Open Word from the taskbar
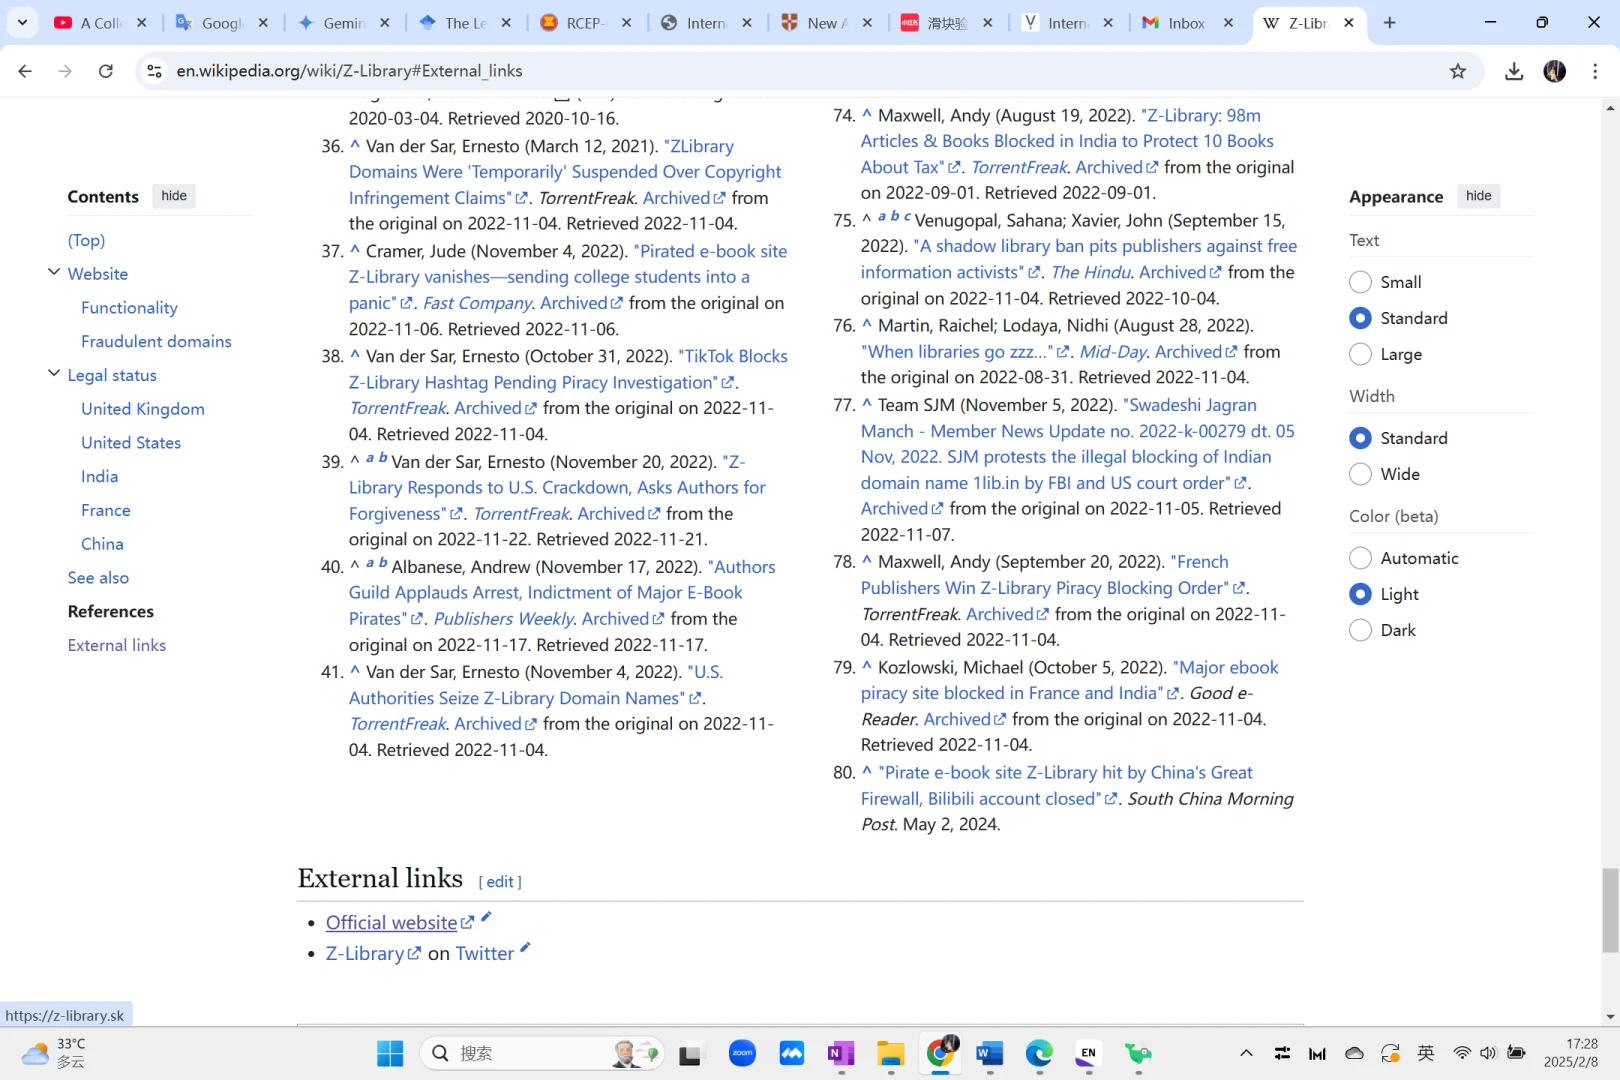This screenshot has height=1080, width=1620. click(x=989, y=1053)
